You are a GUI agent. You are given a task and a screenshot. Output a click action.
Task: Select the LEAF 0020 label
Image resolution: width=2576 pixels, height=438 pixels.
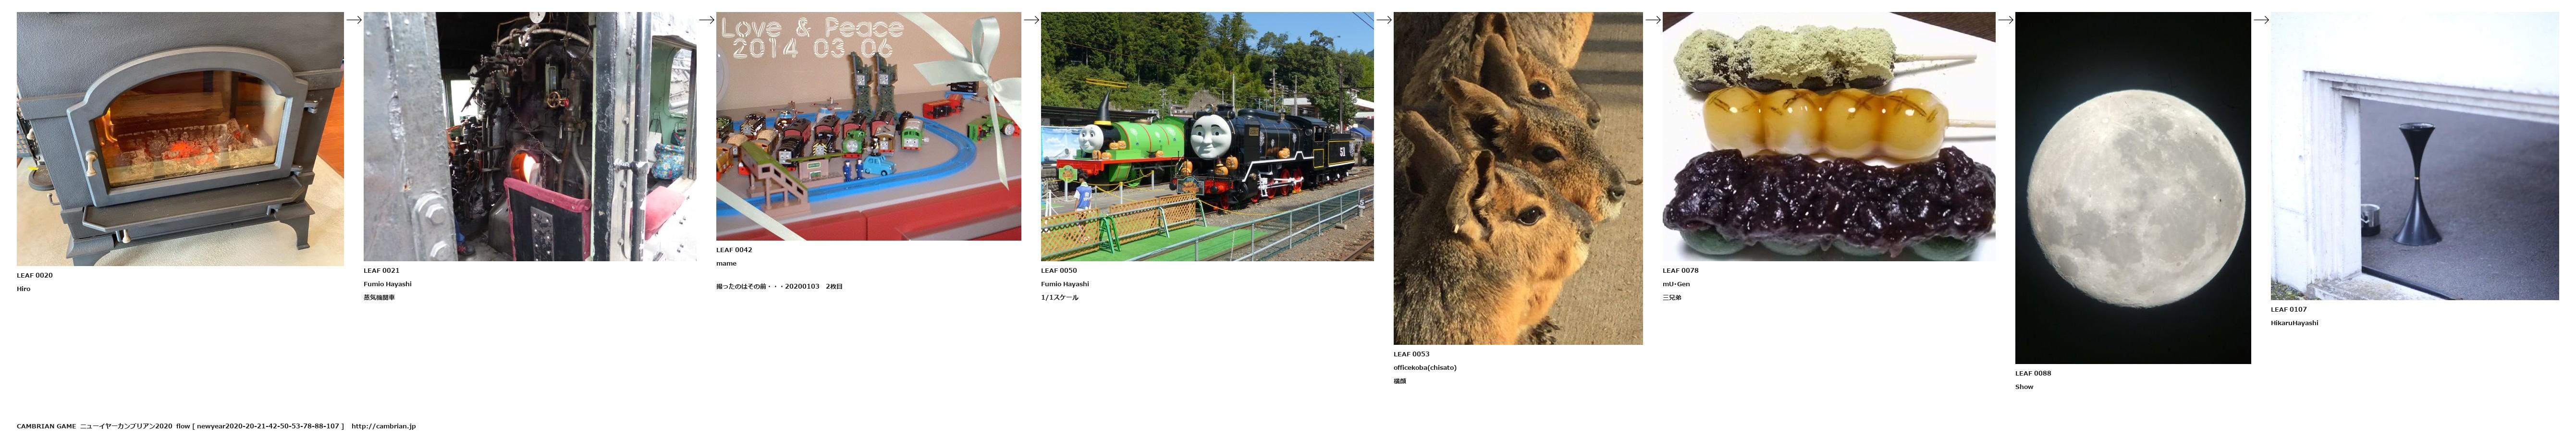tap(35, 275)
